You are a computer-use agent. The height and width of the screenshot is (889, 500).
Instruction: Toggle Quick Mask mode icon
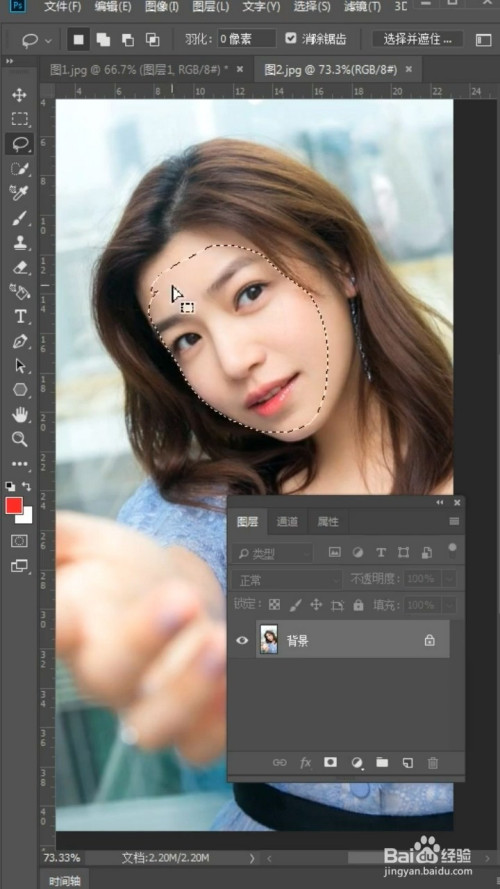coord(19,541)
